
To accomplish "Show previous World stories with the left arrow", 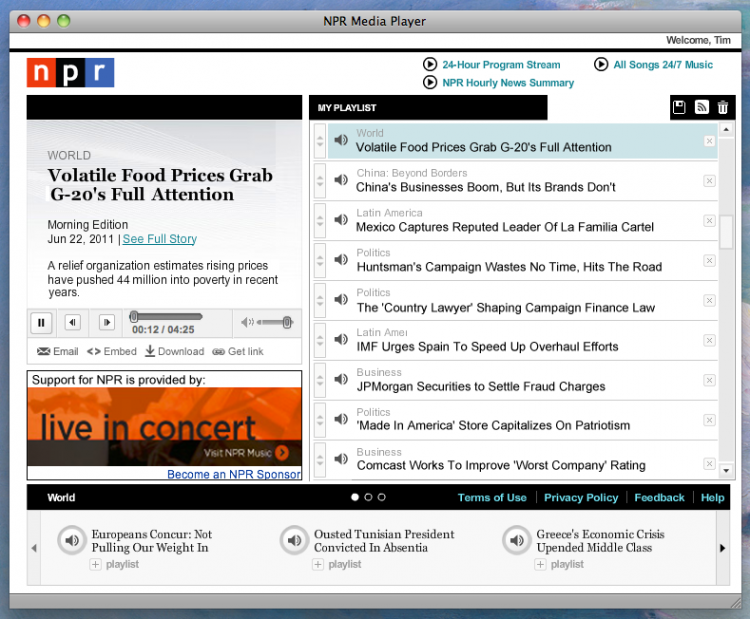I will click(x=34, y=548).
